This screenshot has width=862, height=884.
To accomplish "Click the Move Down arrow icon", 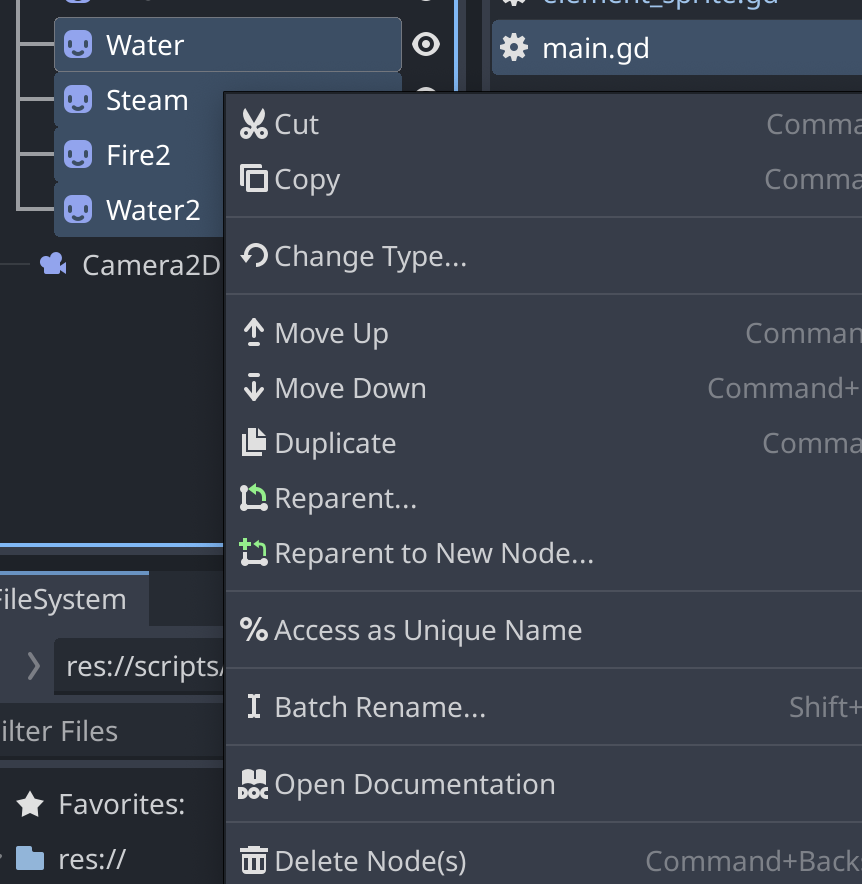I will 254,388.
